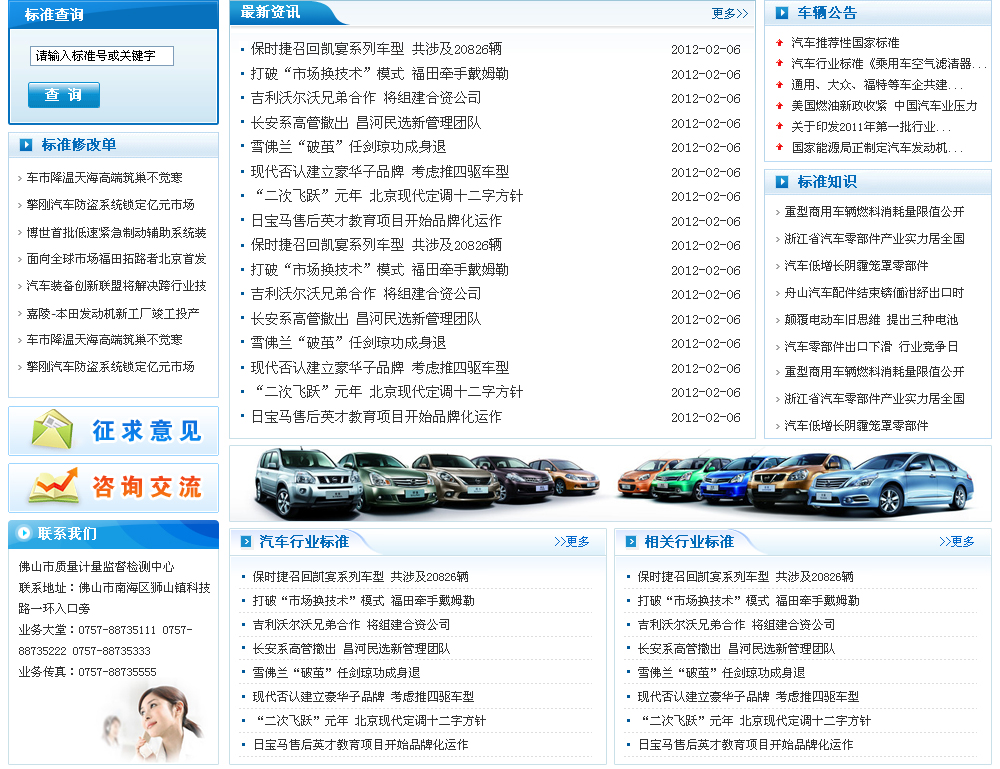Click blue arrow icon beside 标准知识 heading

(x=781, y=182)
